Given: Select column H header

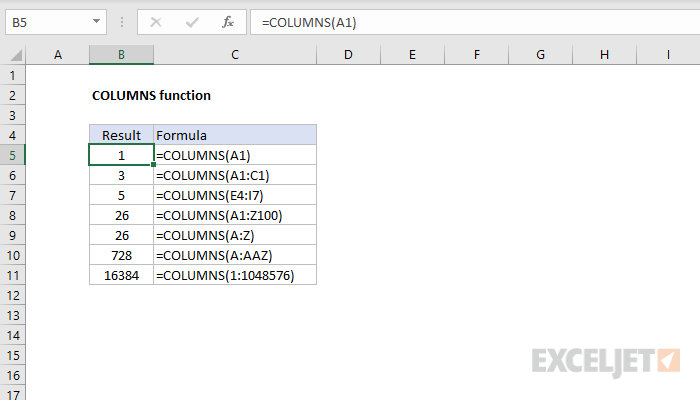Looking at the screenshot, I should pos(604,54).
